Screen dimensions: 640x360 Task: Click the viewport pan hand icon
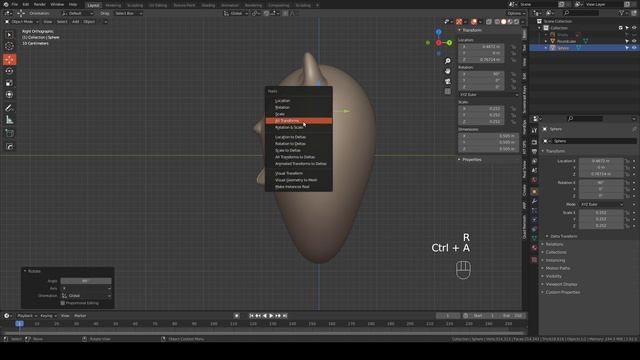[448, 71]
